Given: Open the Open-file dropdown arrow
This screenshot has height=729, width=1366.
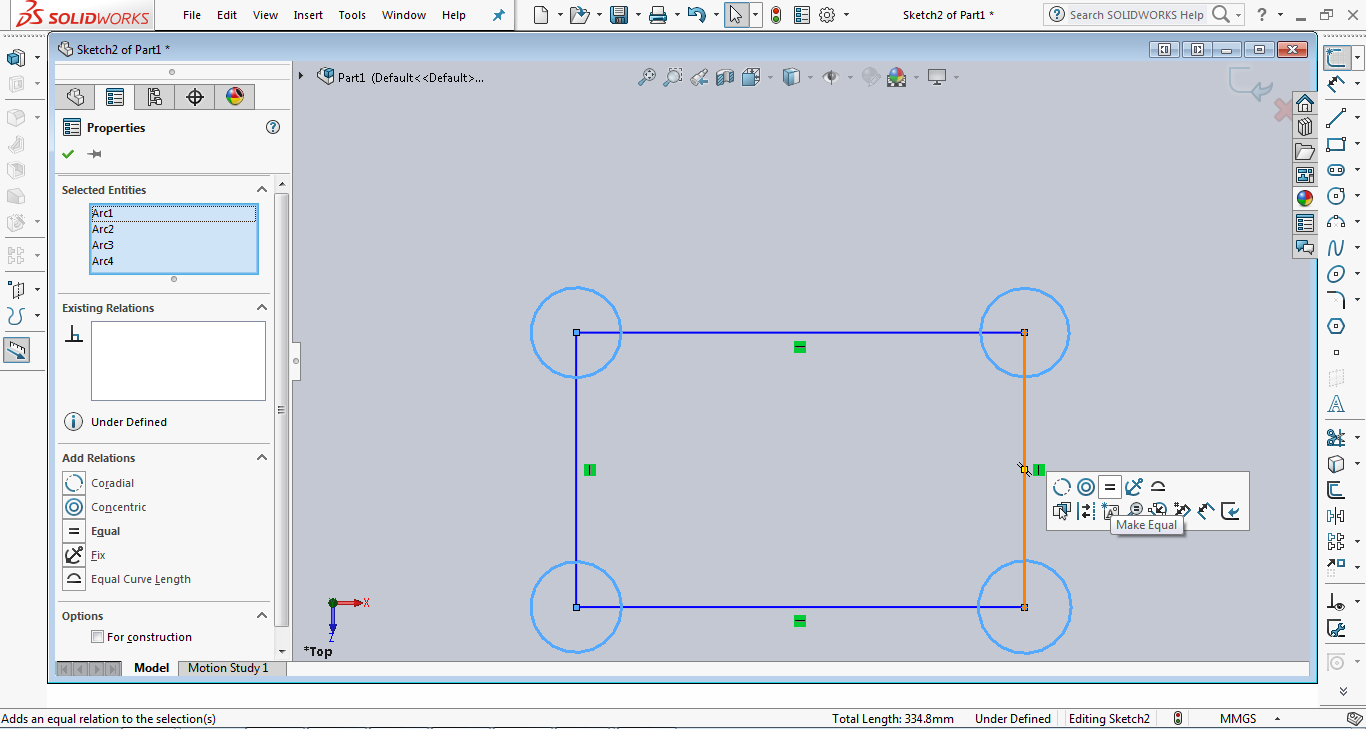Looking at the screenshot, I should coord(599,15).
